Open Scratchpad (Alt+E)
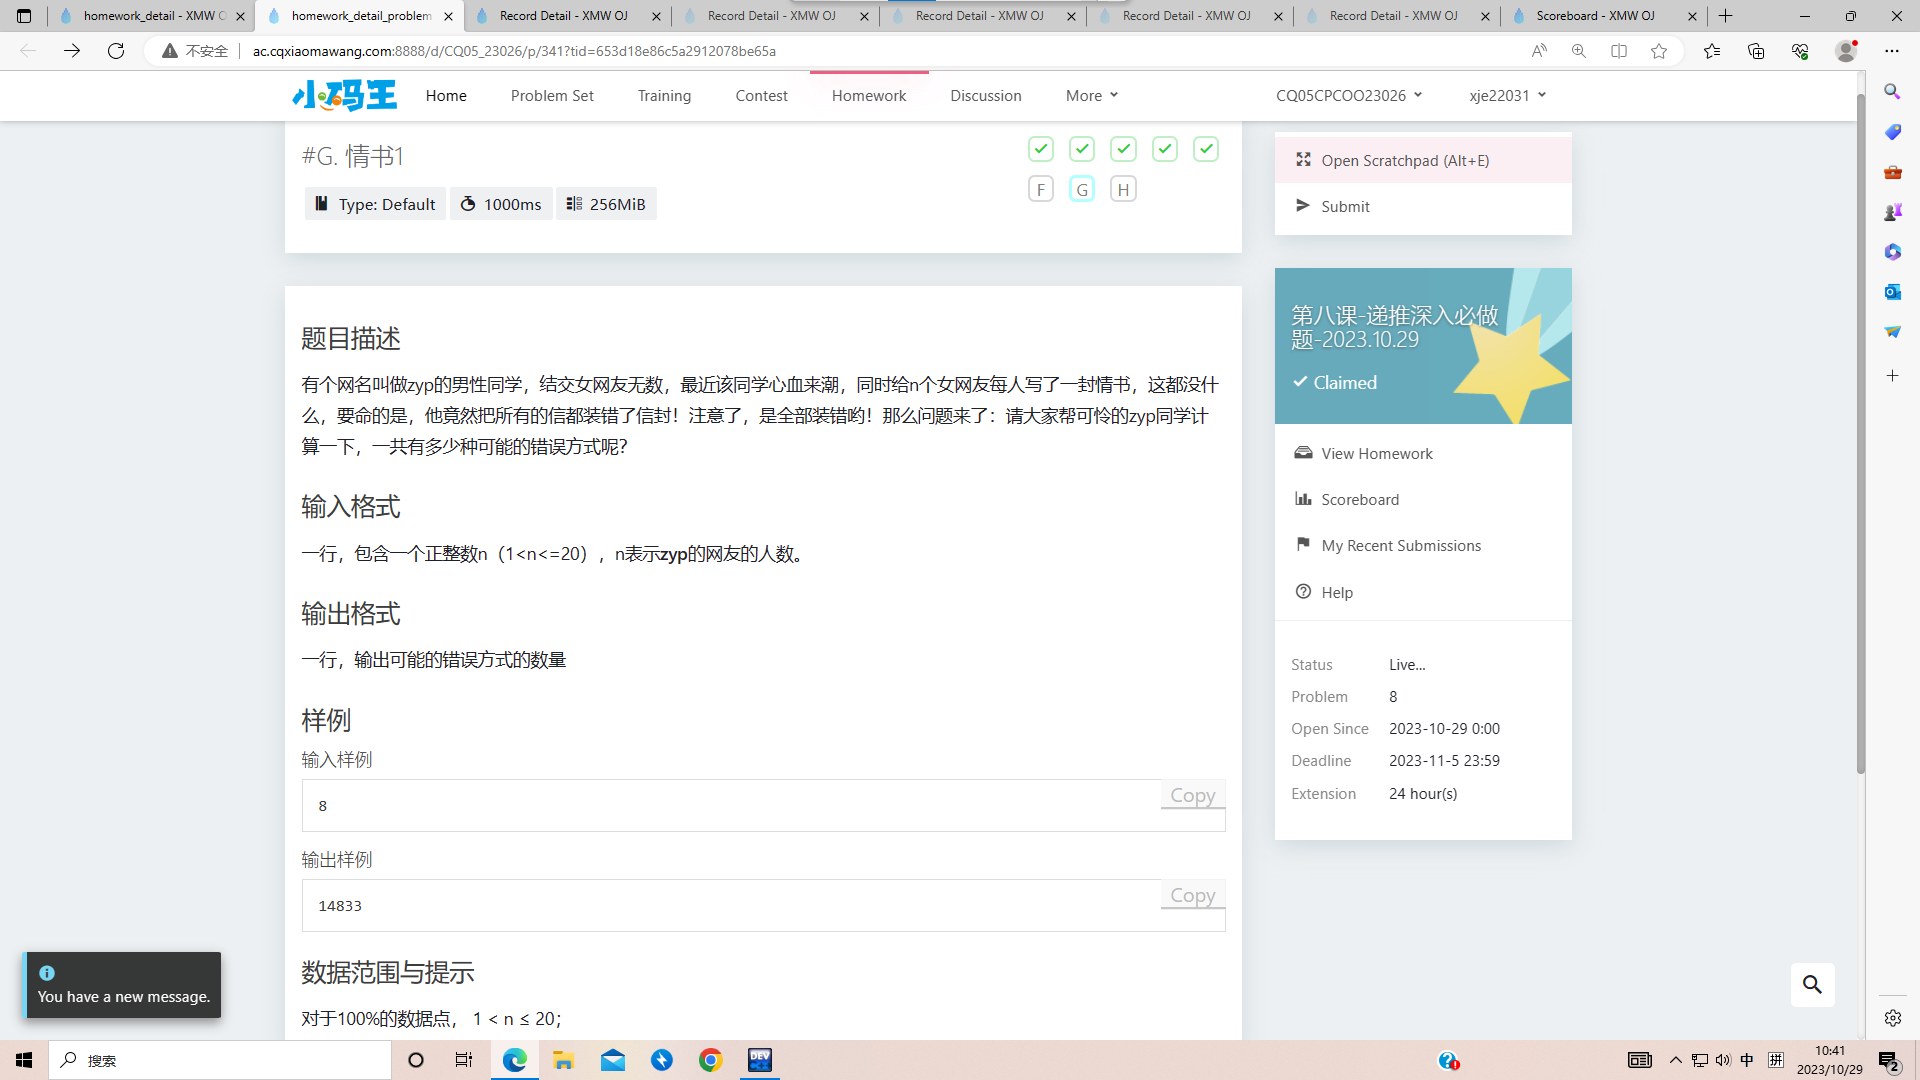This screenshot has height=1080, width=1920. 1423,160
